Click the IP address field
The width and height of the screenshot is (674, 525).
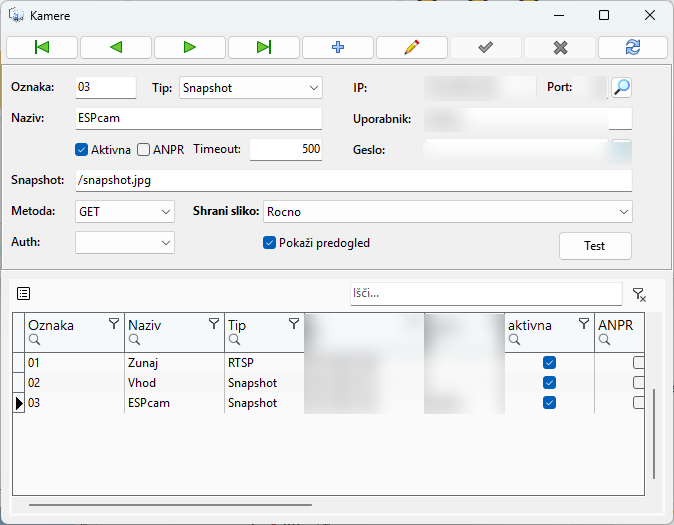(480, 88)
